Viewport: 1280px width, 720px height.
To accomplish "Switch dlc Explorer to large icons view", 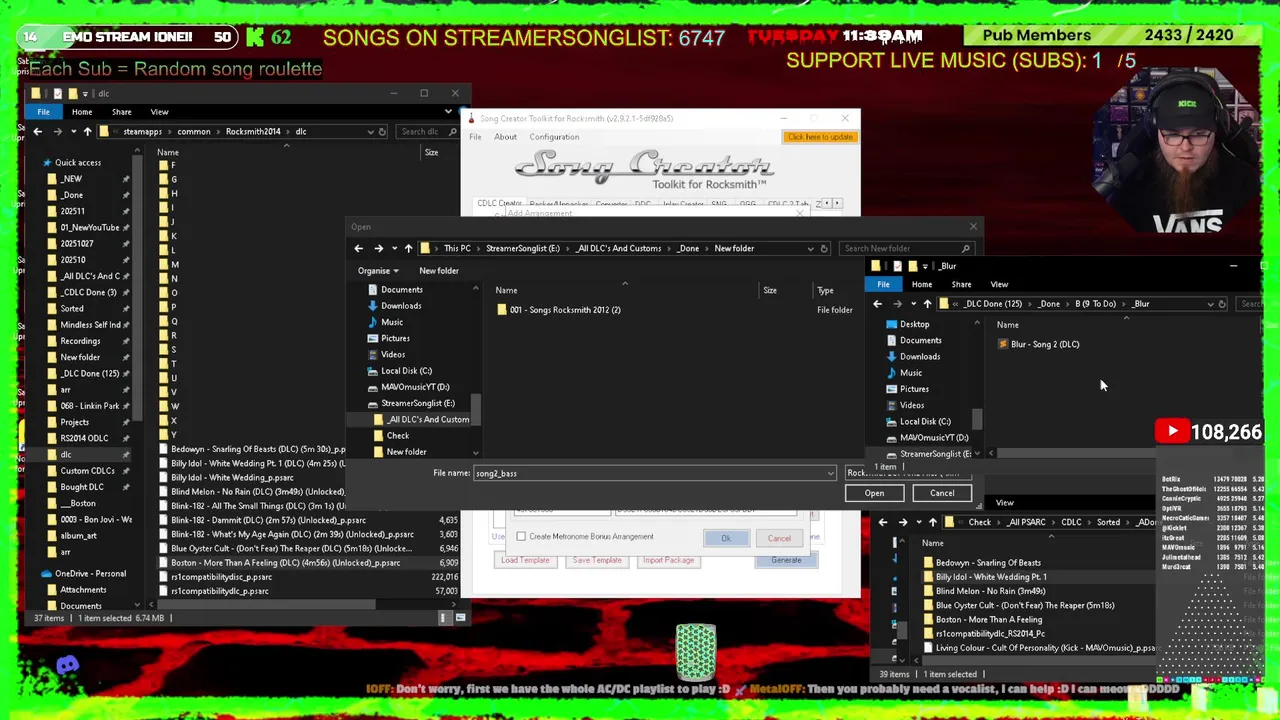I will [460, 618].
